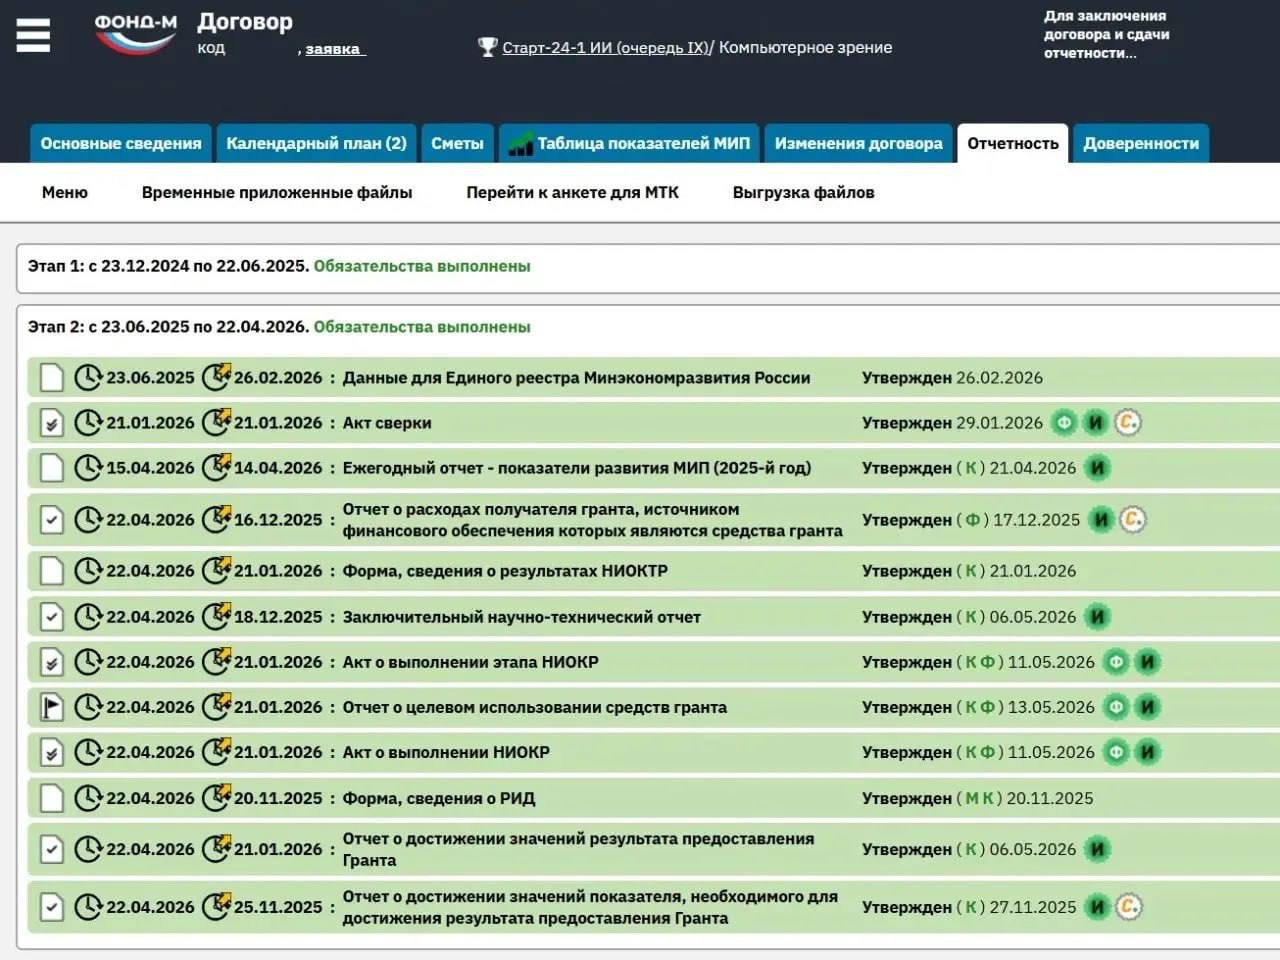
Task: Open checked document icon for Заключительный научно-технический отчет
Action: [52, 617]
